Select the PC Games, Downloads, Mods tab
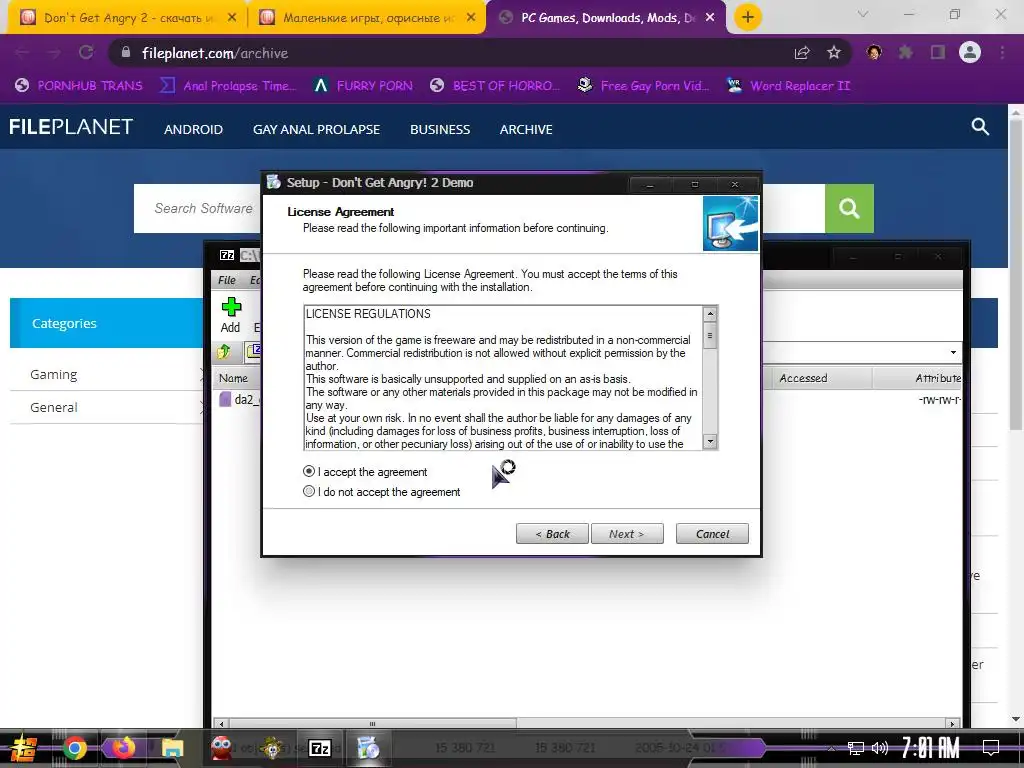1024x768 pixels. pyautogui.click(x=605, y=18)
